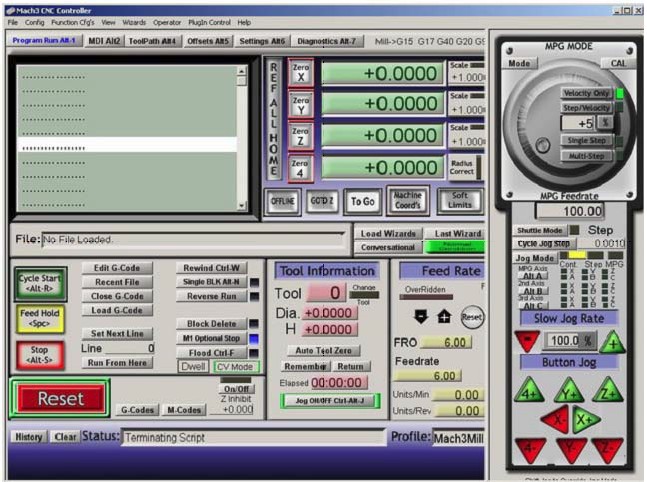
Task: Click the round feed rate Reset button
Action: click(472, 317)
